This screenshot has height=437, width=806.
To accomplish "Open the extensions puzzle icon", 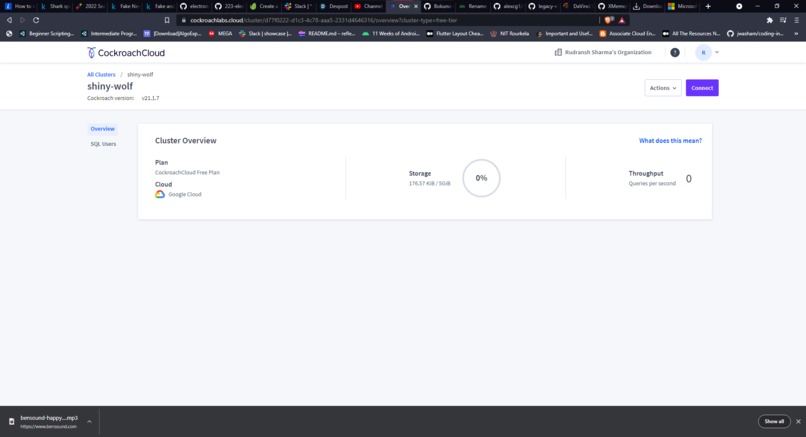I will (x=770, y=20).
